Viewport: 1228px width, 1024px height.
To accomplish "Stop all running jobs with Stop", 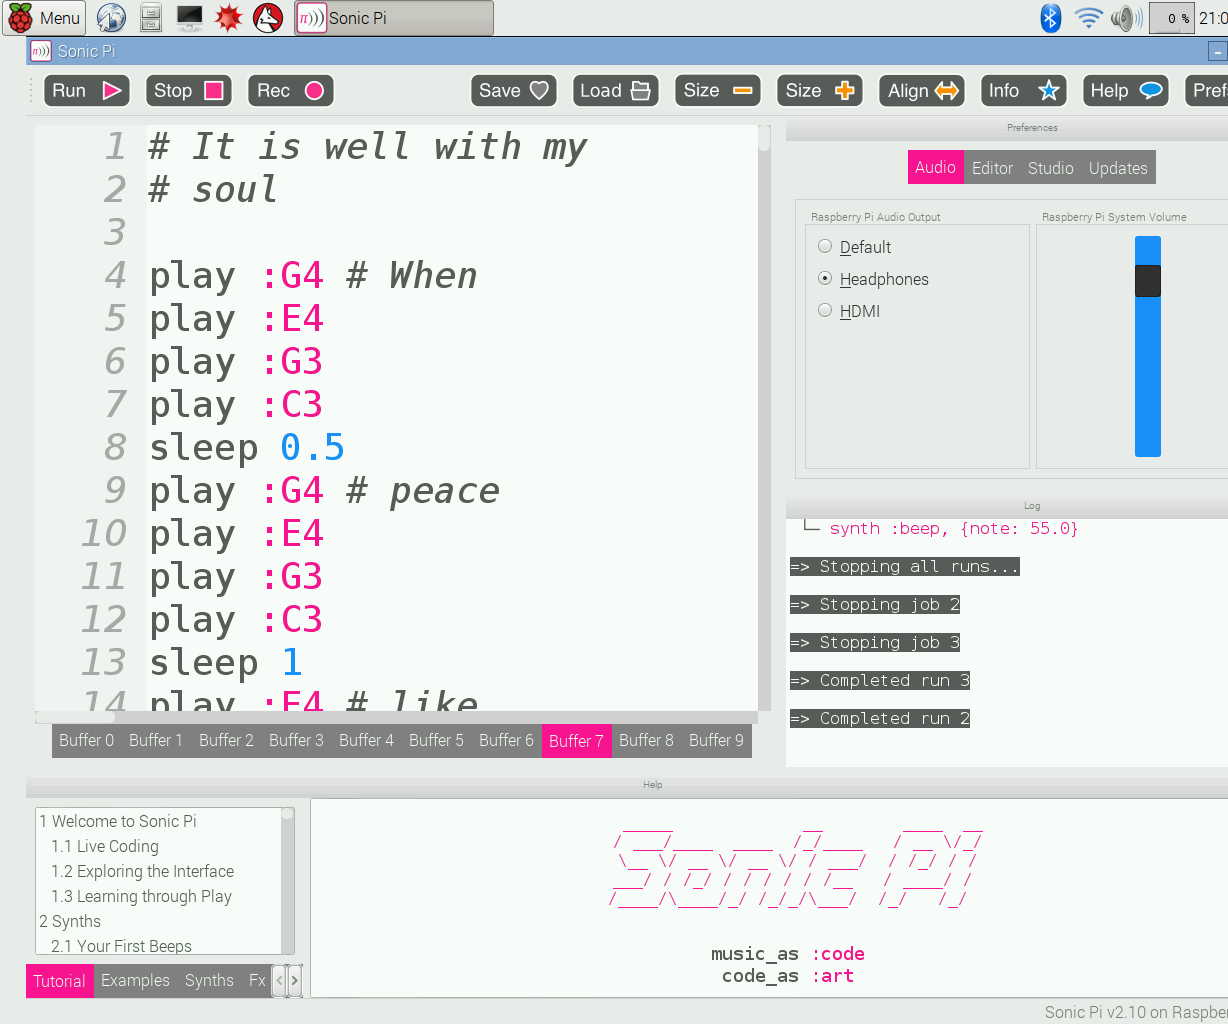I will 188,90.
